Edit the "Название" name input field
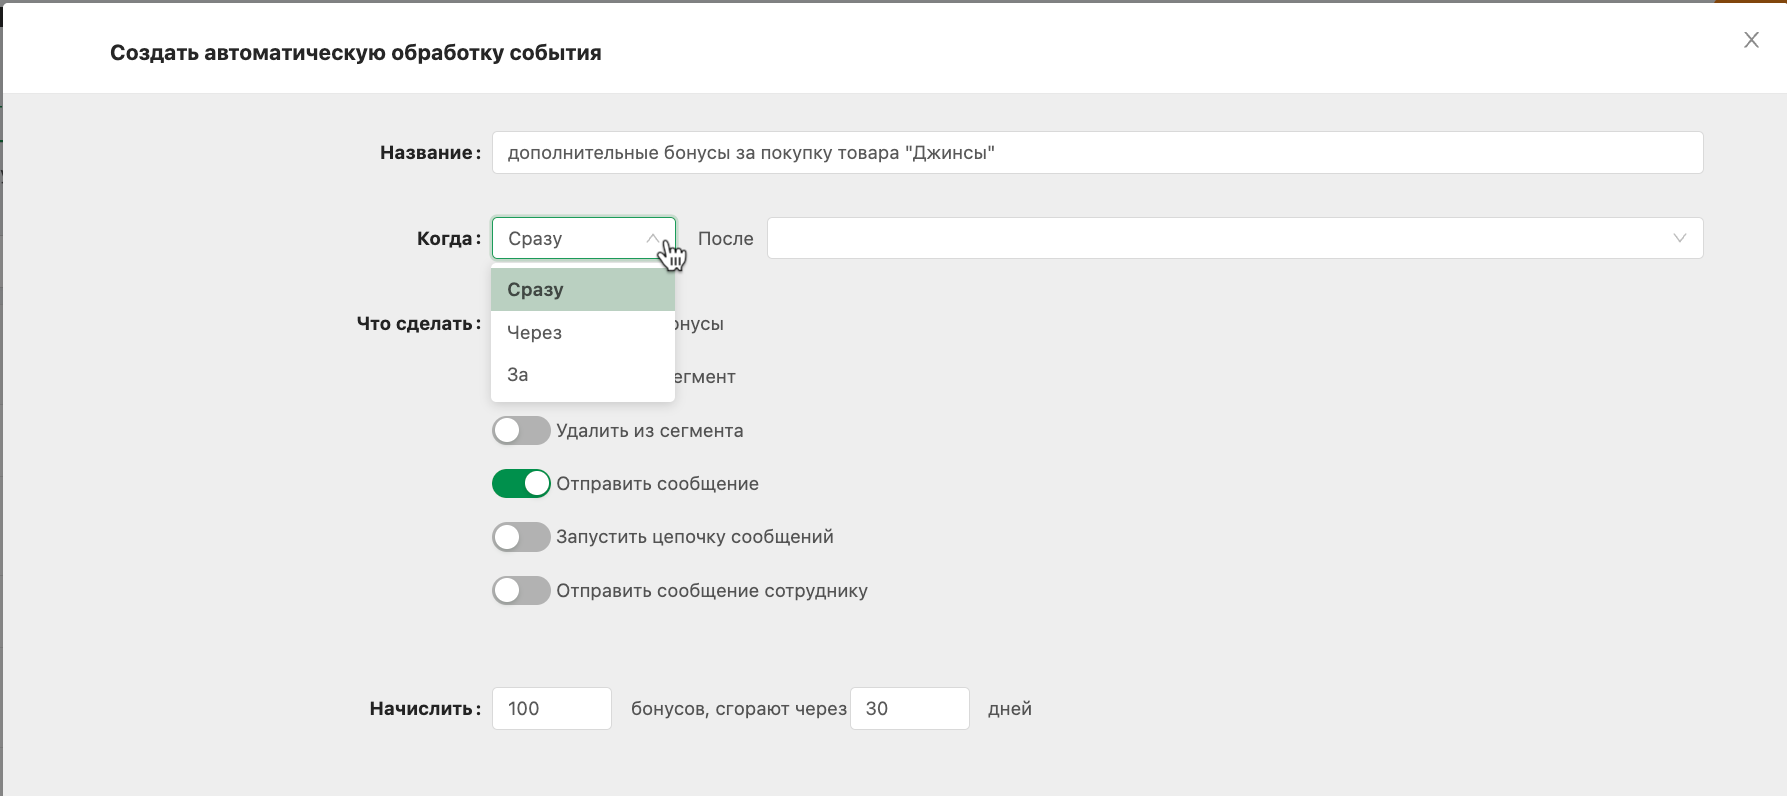Viewport: 1787px width, 796px height. coord(1097,153)
